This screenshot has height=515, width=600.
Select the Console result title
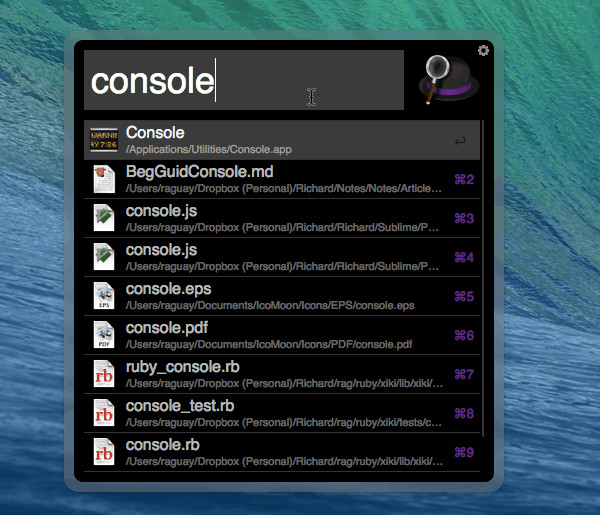coord(155,133)
